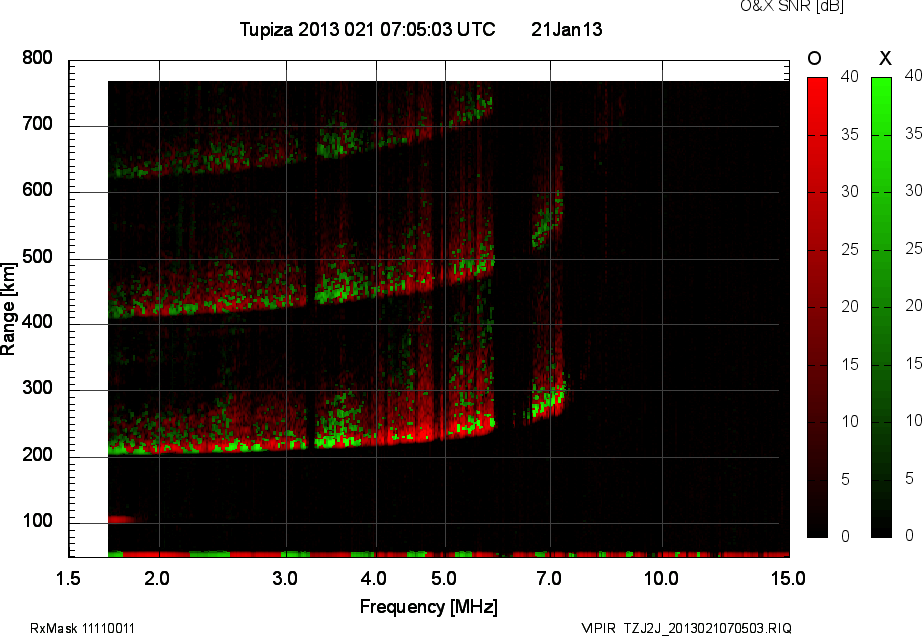Screen dimensions: 922x636
Task: Click the 800 range tick label
Action: click(37, 58)
